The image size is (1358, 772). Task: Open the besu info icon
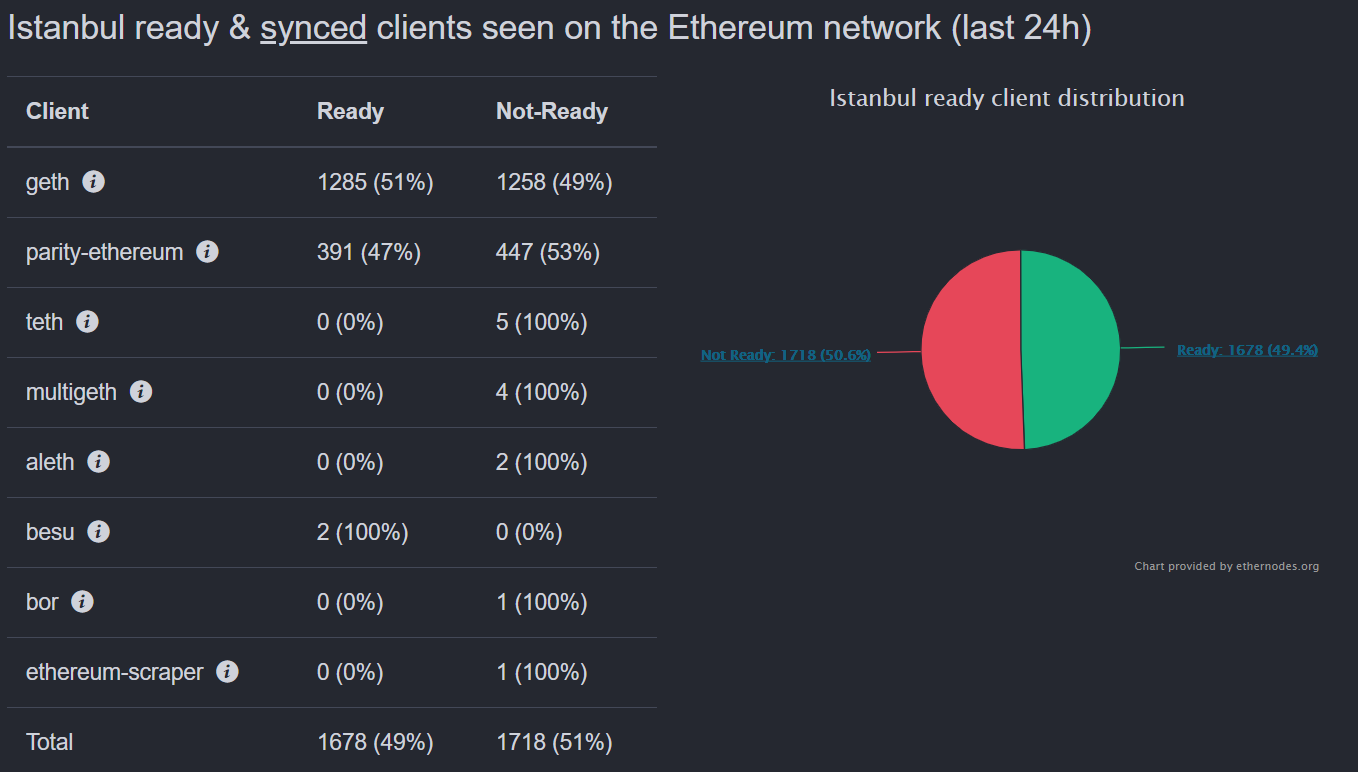[x=98, y=532]
